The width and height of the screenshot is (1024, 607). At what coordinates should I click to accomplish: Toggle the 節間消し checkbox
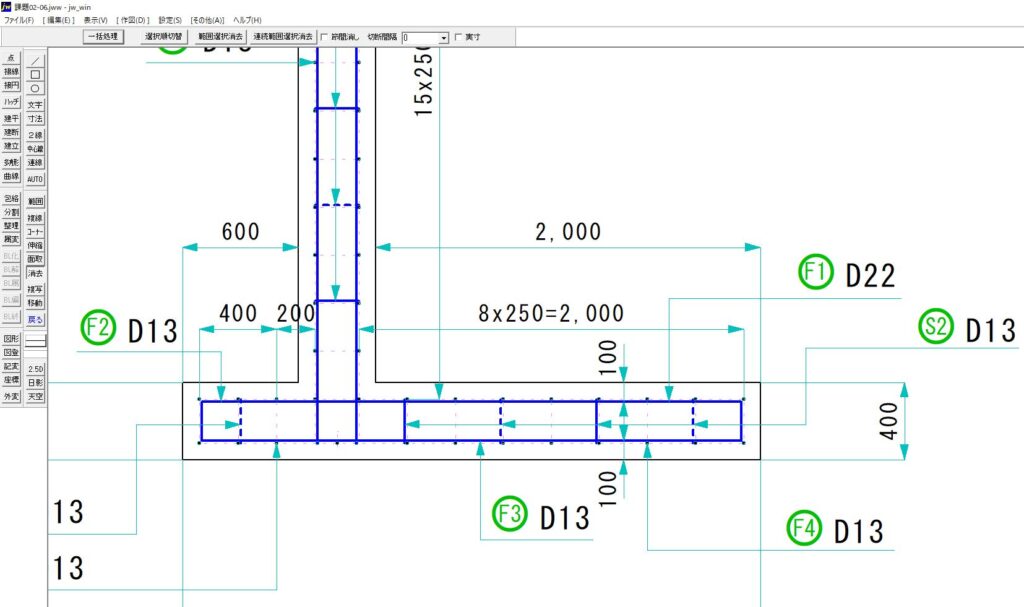pos(324,37)
